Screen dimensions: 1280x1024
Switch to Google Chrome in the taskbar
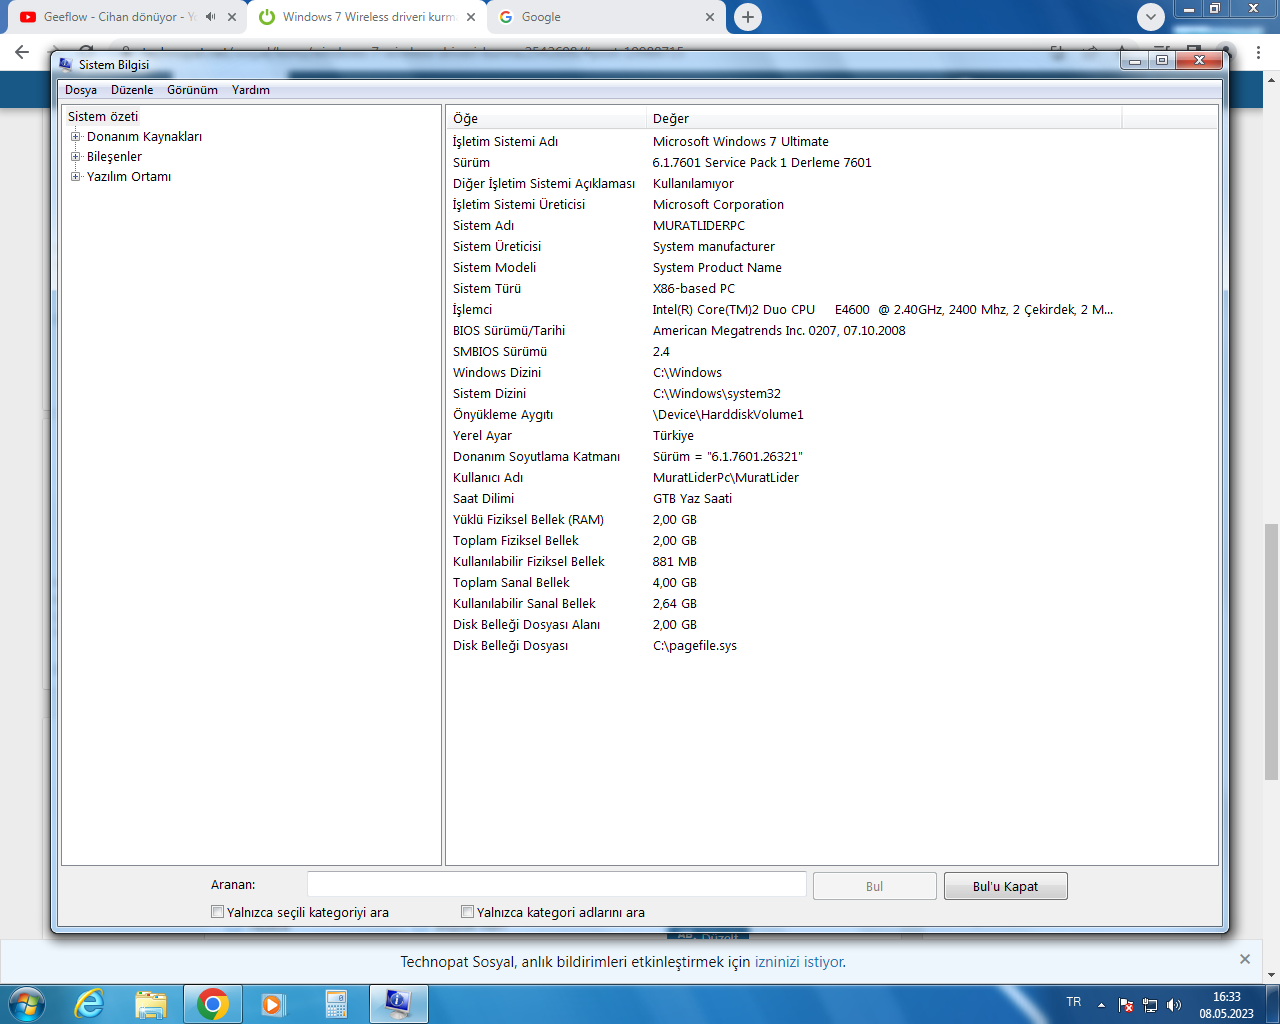click(x=213, y=1004)
